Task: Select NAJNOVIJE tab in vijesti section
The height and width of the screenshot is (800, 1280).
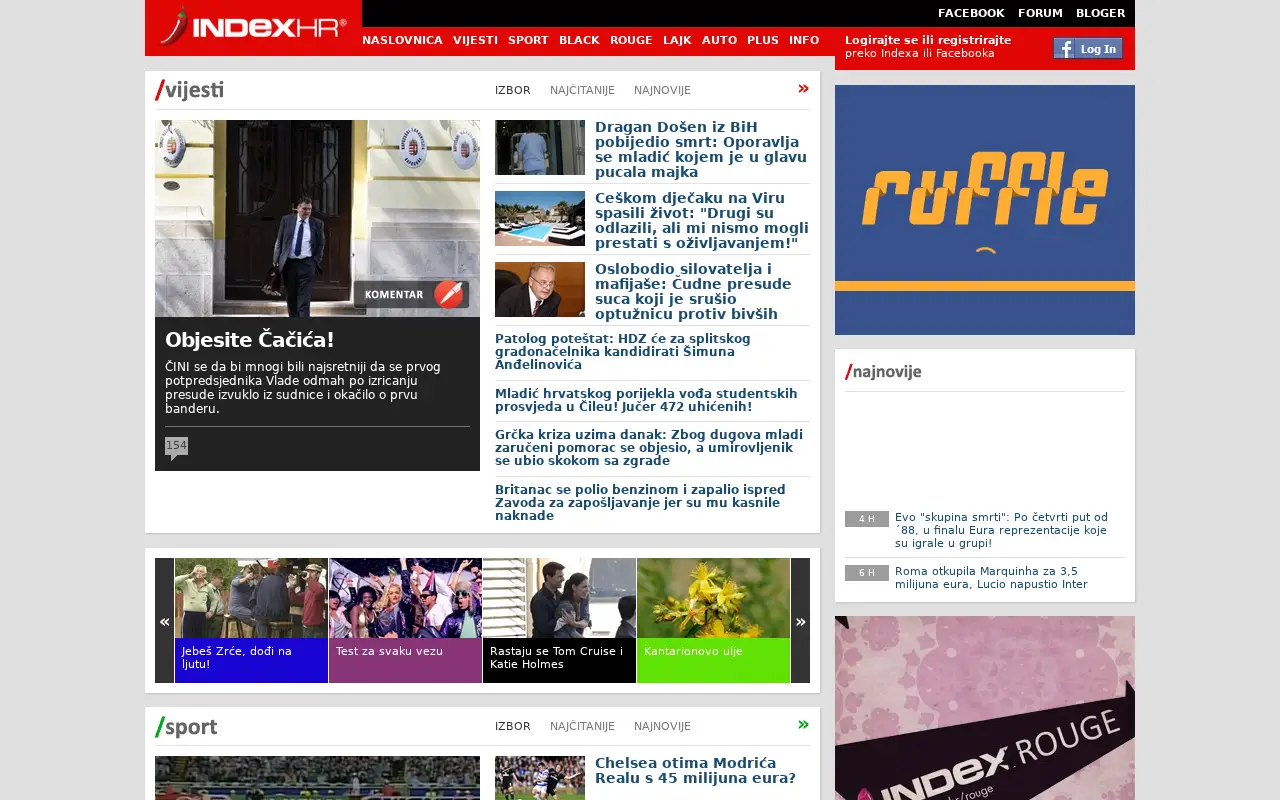Action: 662,90
